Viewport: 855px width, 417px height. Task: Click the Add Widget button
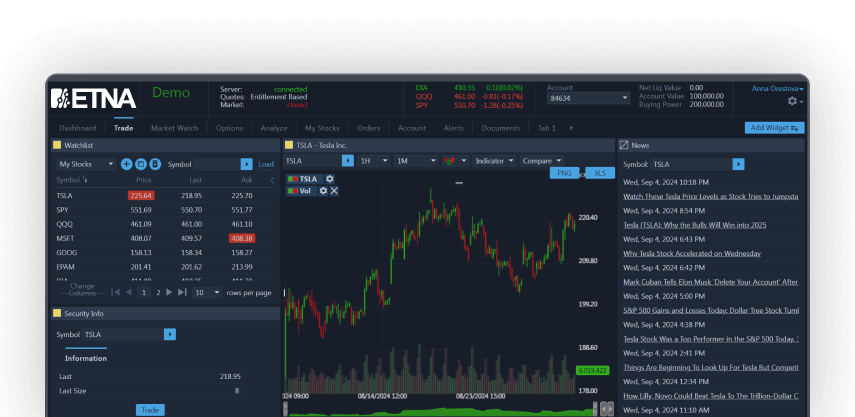tap(774, 128)
